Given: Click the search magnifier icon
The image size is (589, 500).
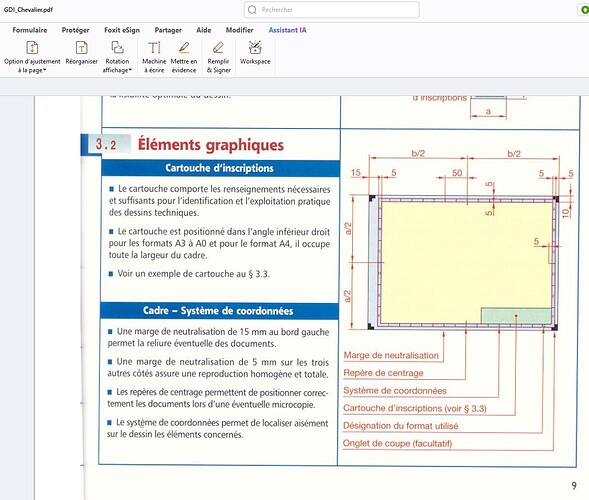Looking at the screenshot, I should [x=252, y=10].
